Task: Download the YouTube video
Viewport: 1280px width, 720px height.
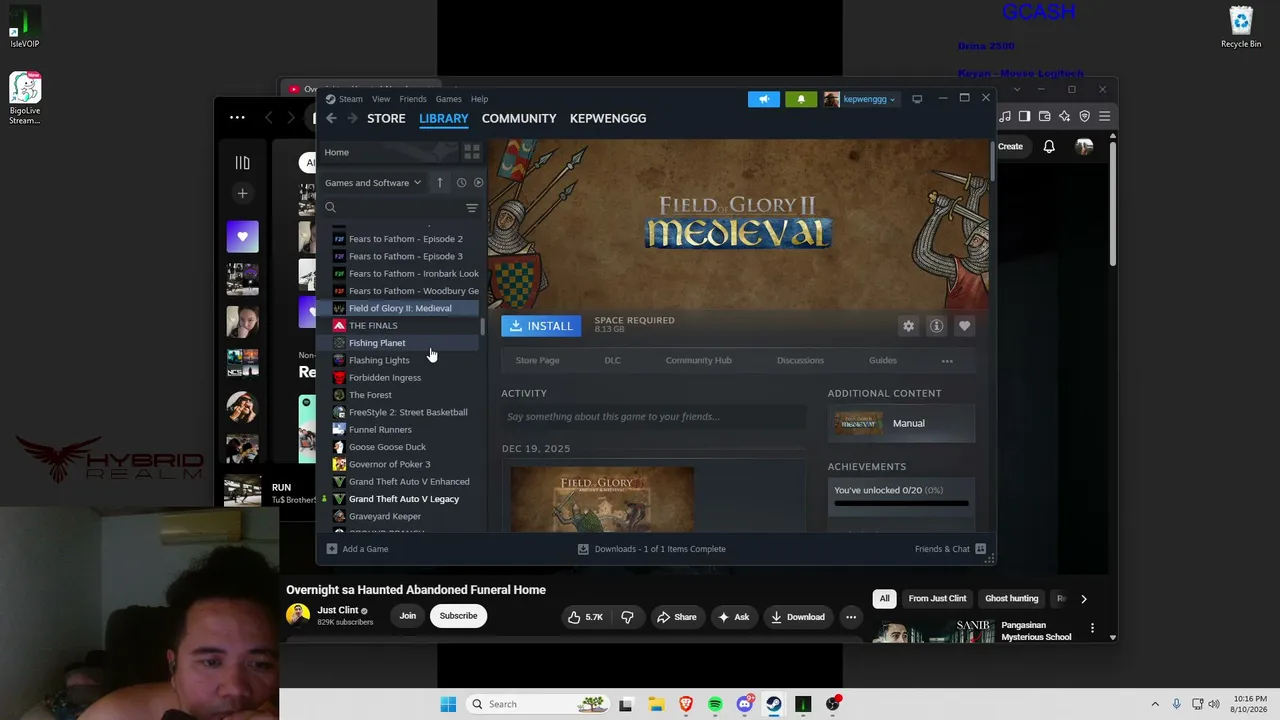Action: (797, 617)
